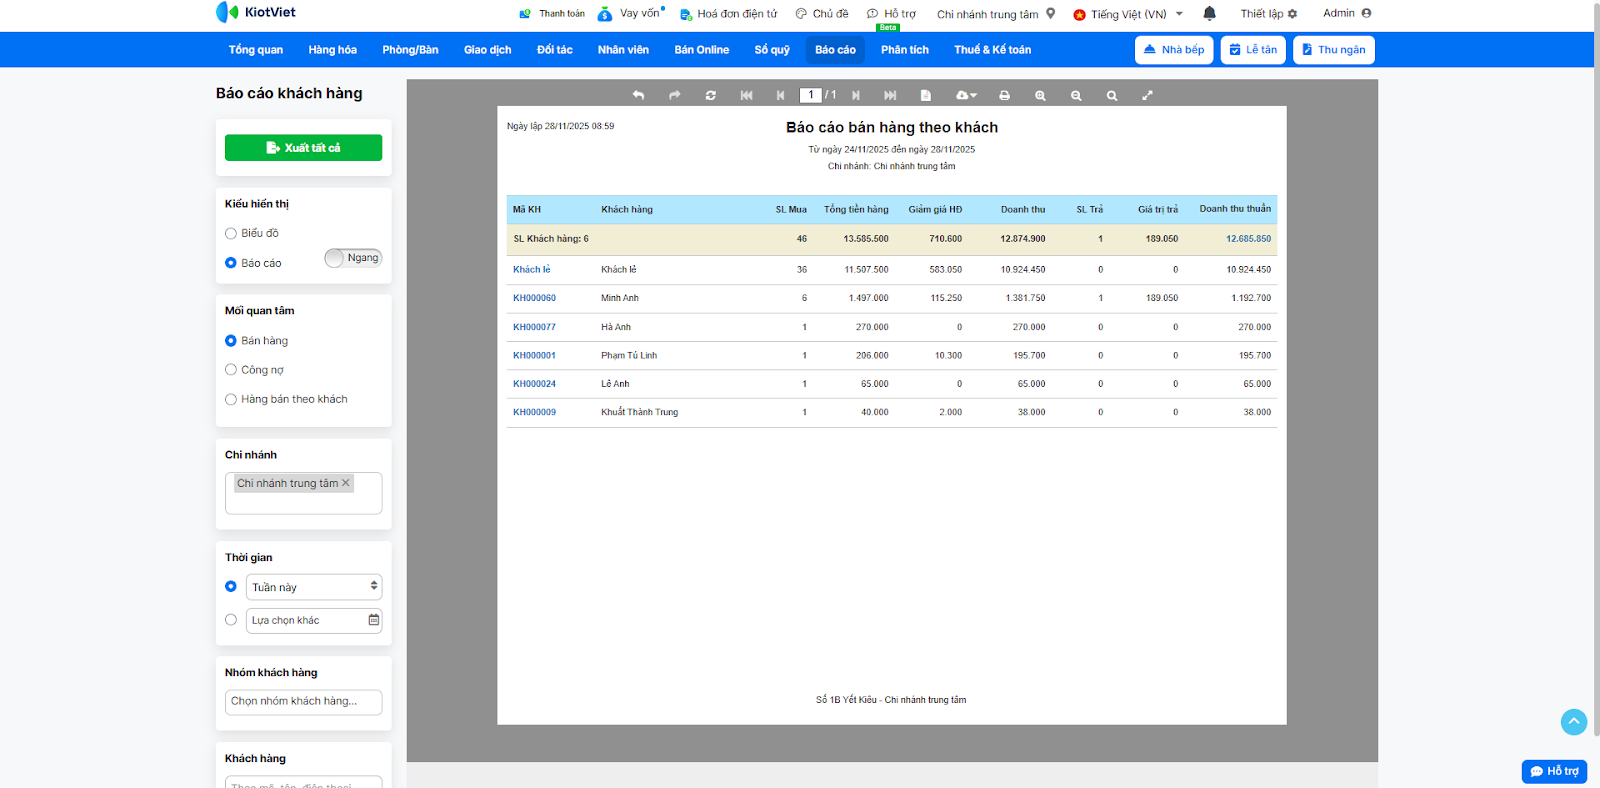Expand report to full screen
Viewport: 1600px width, 788px height.
[x=1147, y=96]
